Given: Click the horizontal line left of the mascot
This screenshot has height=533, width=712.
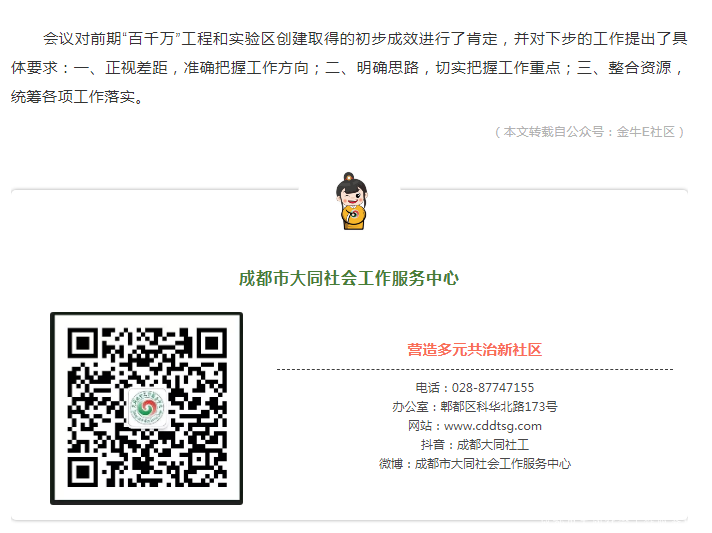Looking at the screenshot, I should coord(155,189).
